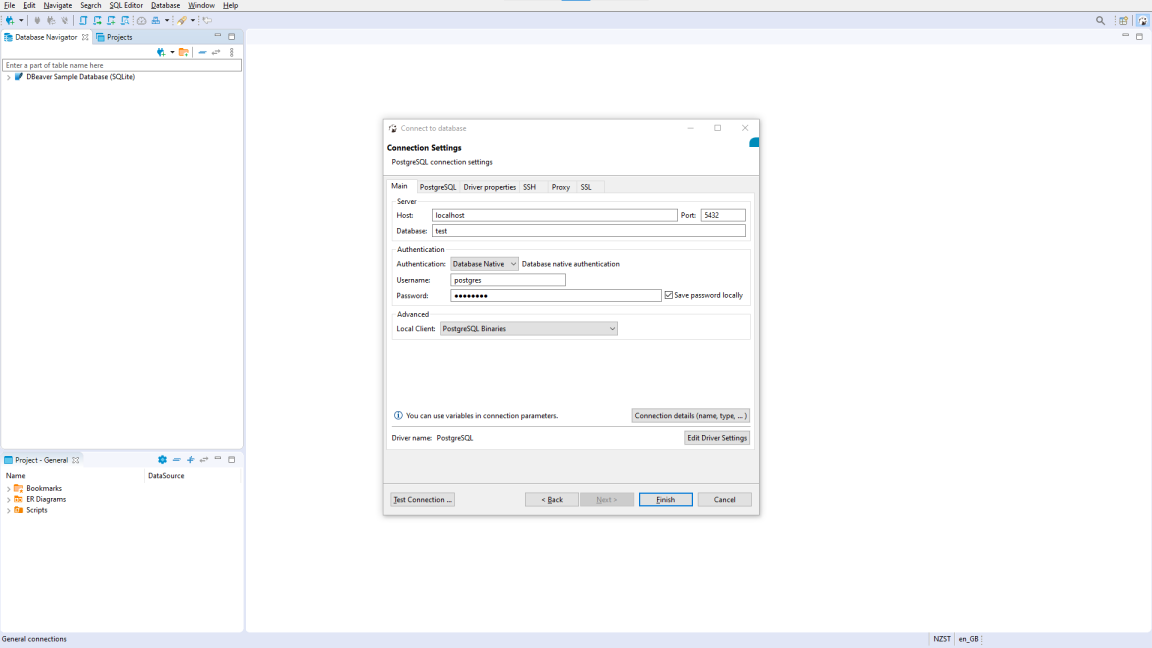Toggle link with editor in Project panel
Viewport: 1152px width, 648px height.
pos(204,460)
